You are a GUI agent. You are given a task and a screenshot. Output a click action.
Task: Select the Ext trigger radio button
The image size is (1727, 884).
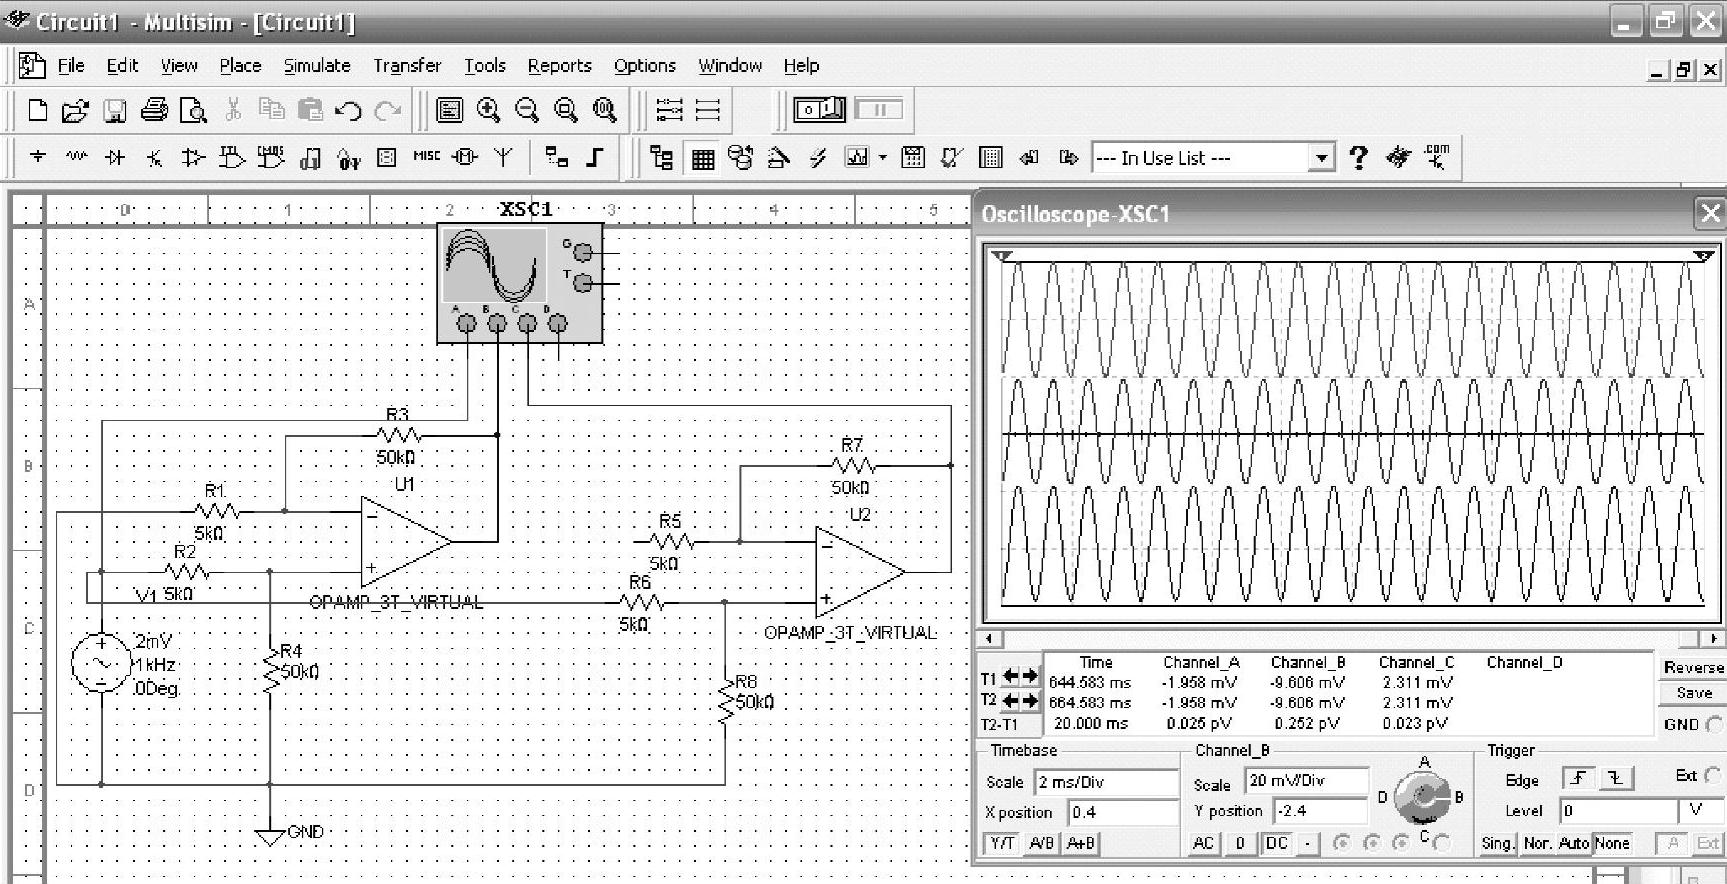[1711, 775]
